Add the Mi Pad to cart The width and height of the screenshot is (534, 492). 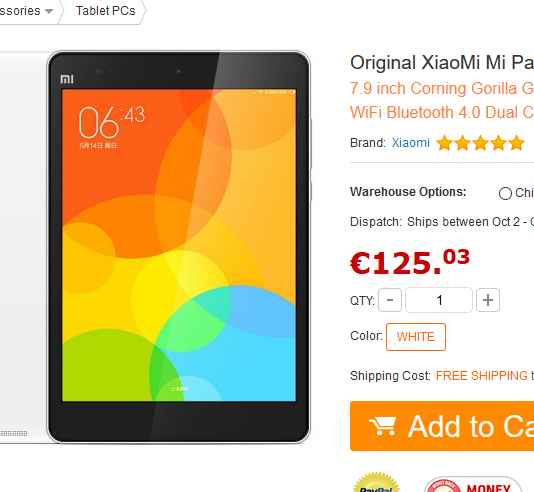click(442, 426)
